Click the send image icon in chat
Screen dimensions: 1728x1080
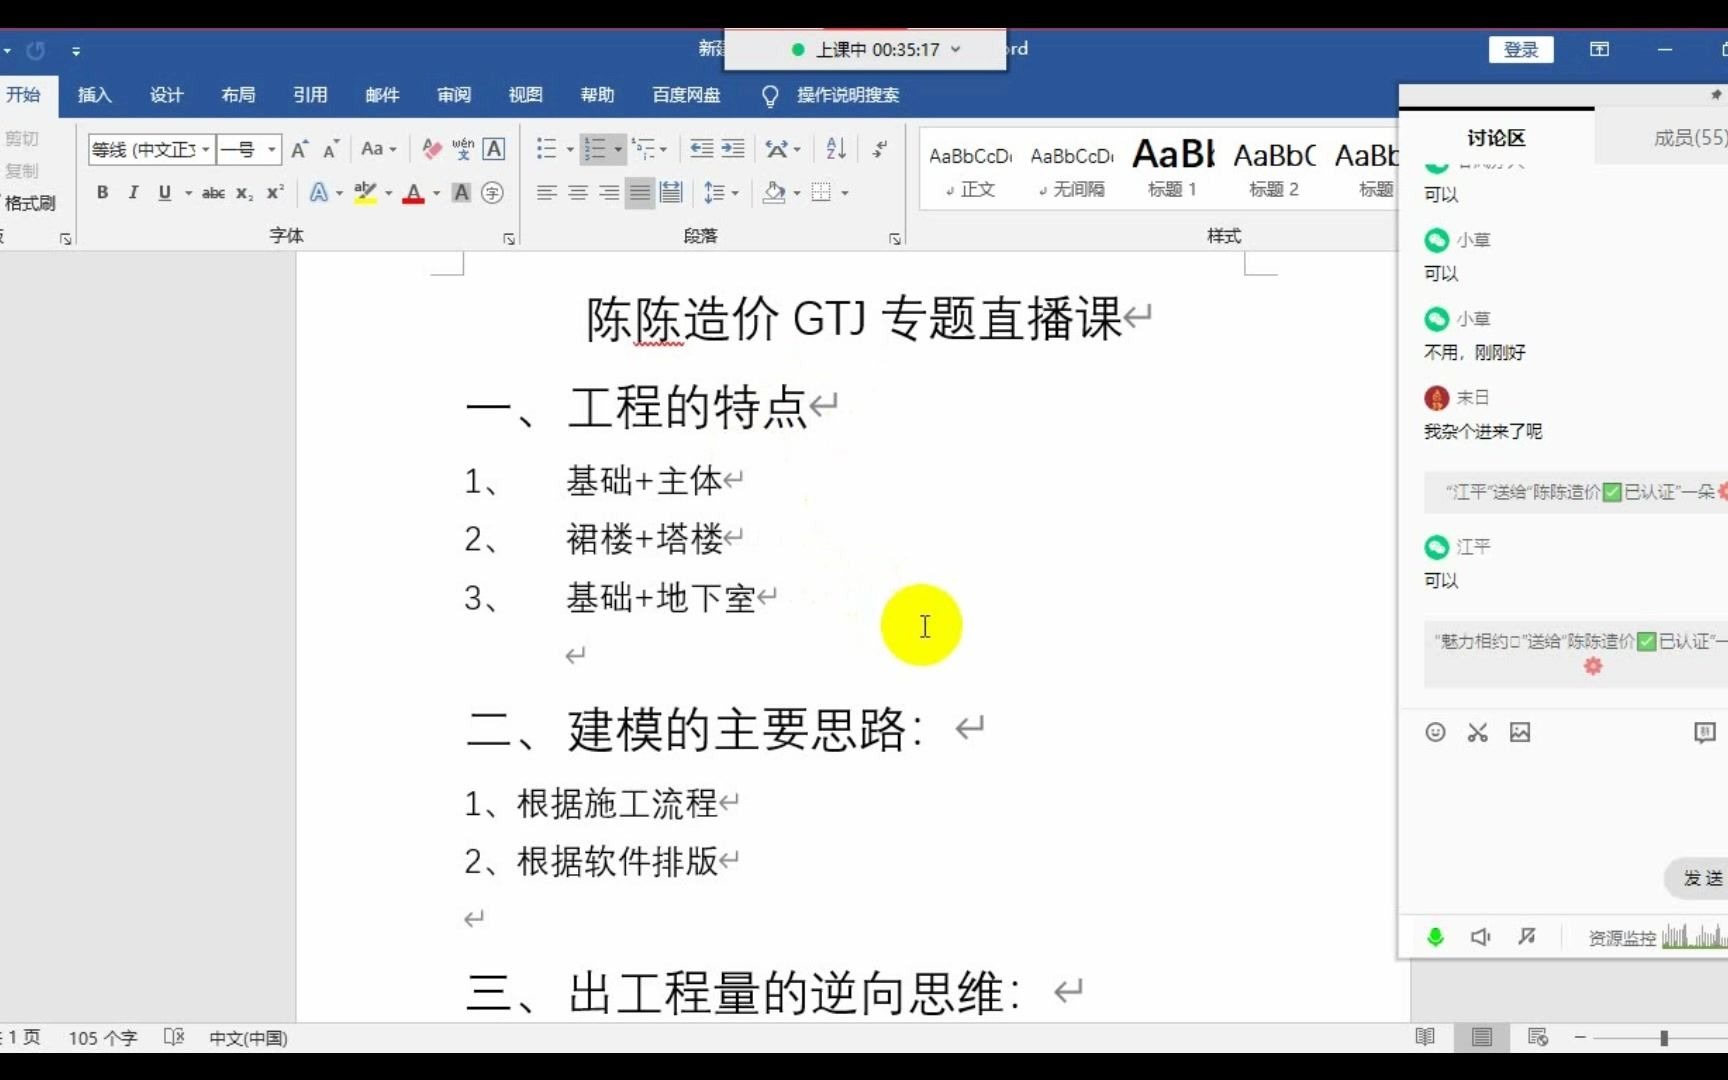[1520, 732]
